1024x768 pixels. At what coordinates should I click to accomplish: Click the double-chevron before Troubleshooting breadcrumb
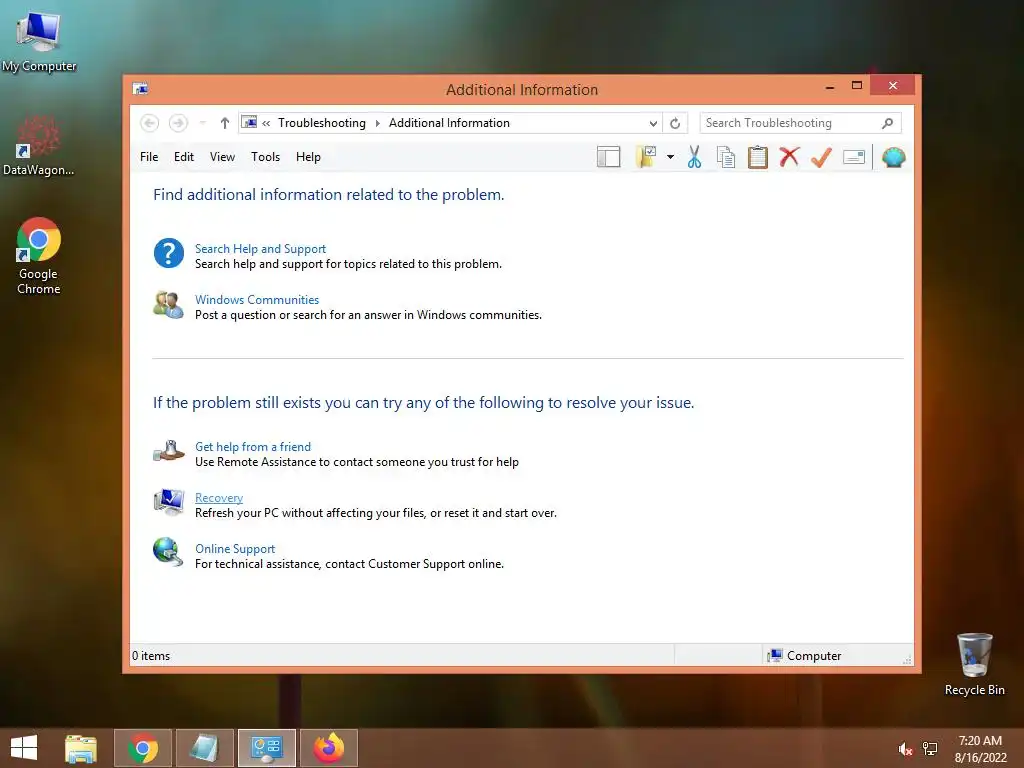click(x=266, y=123)
